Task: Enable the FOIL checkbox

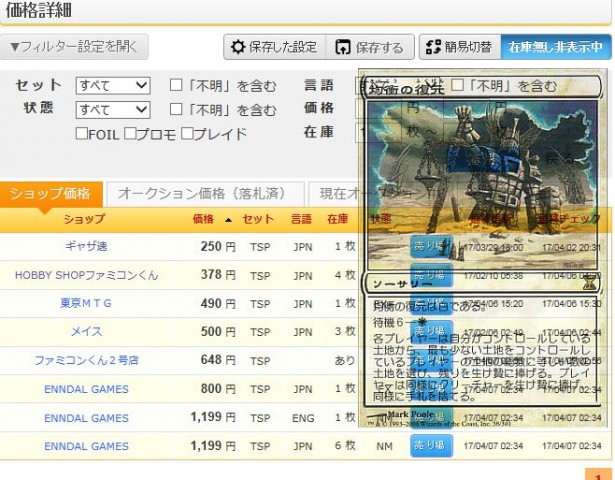Action: (x=82, y=133)
